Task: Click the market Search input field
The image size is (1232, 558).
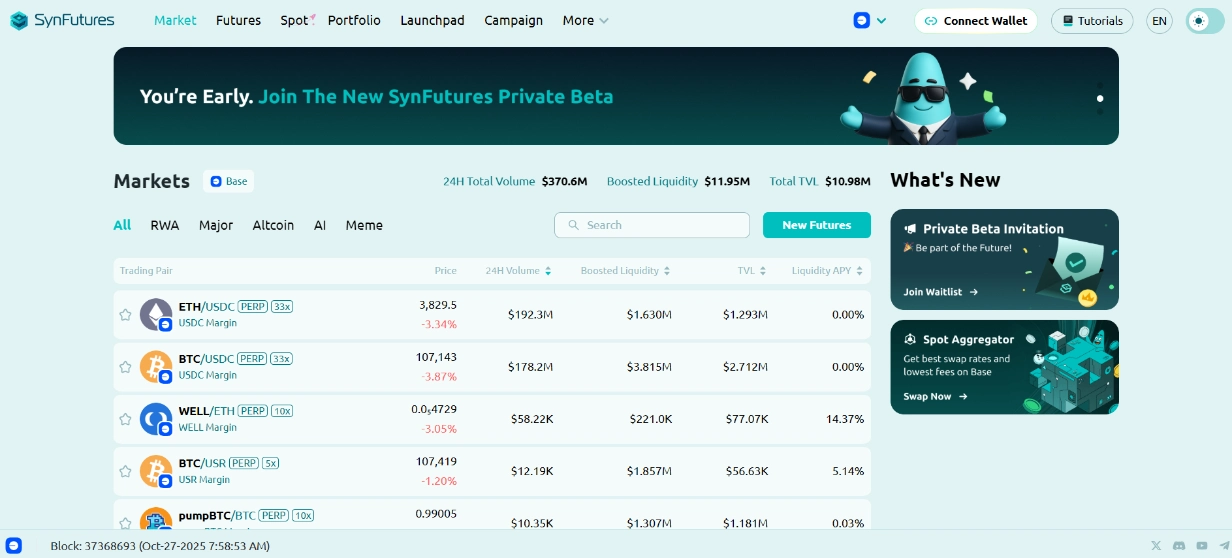Action: pyautogui.click(x=652, y=225)
